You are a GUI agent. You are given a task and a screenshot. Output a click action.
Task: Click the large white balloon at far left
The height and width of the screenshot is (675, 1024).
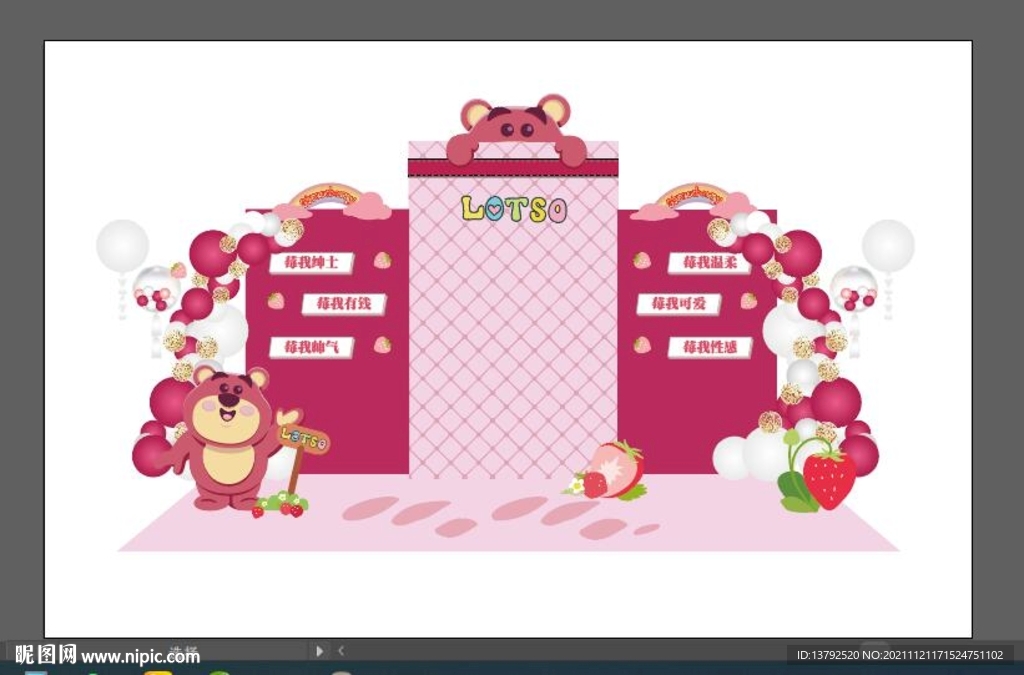122,246
